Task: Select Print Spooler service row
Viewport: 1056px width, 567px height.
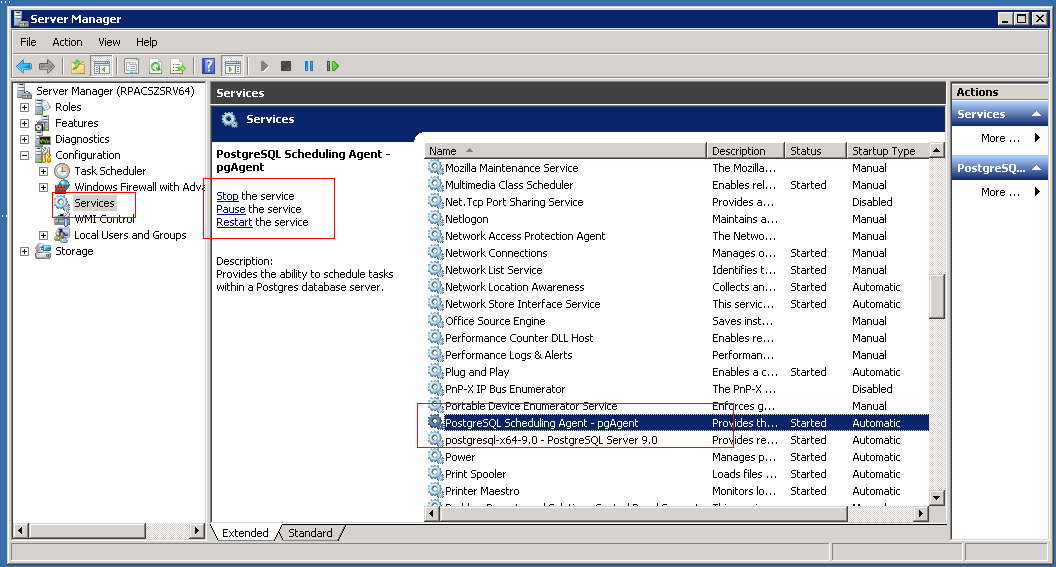Action: point(678,474)
